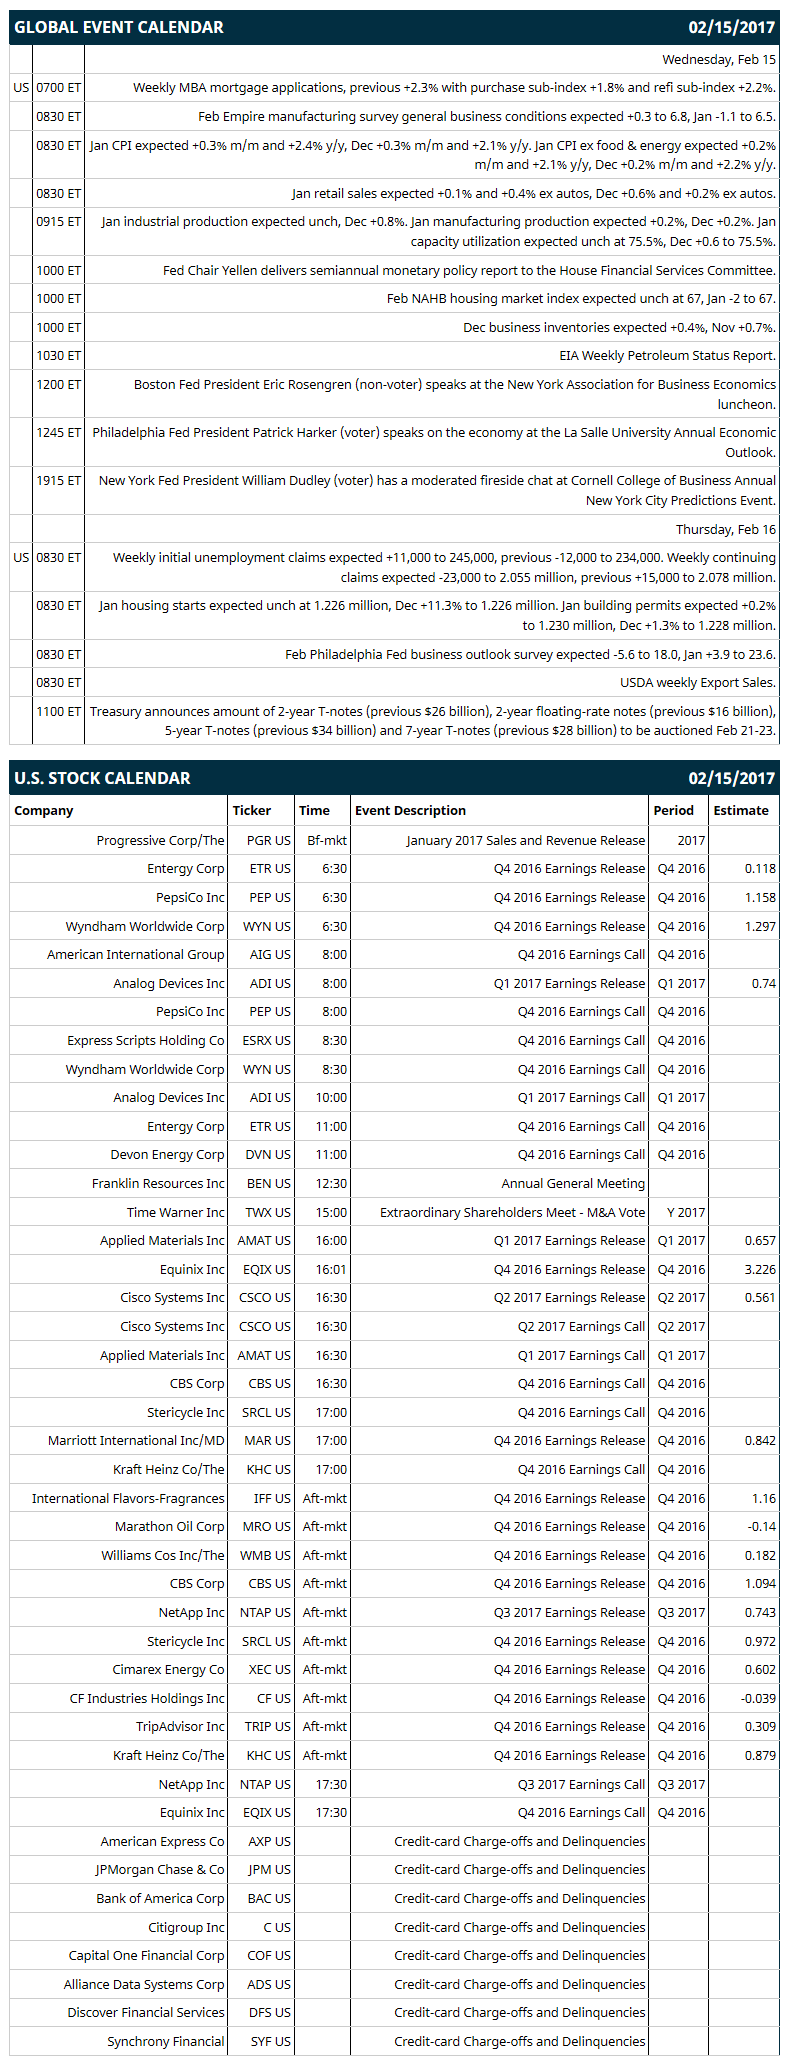Click the Kraft Heinz estimate value 0.879
Viewport: 787px width, 2067px height.
tap(760, 1755)
